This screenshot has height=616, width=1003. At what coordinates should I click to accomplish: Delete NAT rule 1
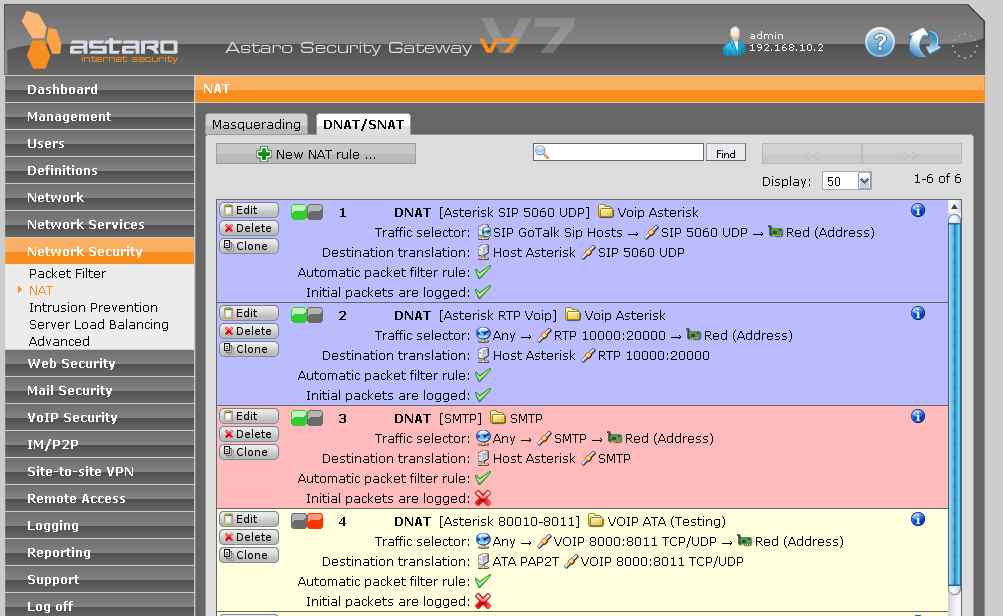[249, 228]
